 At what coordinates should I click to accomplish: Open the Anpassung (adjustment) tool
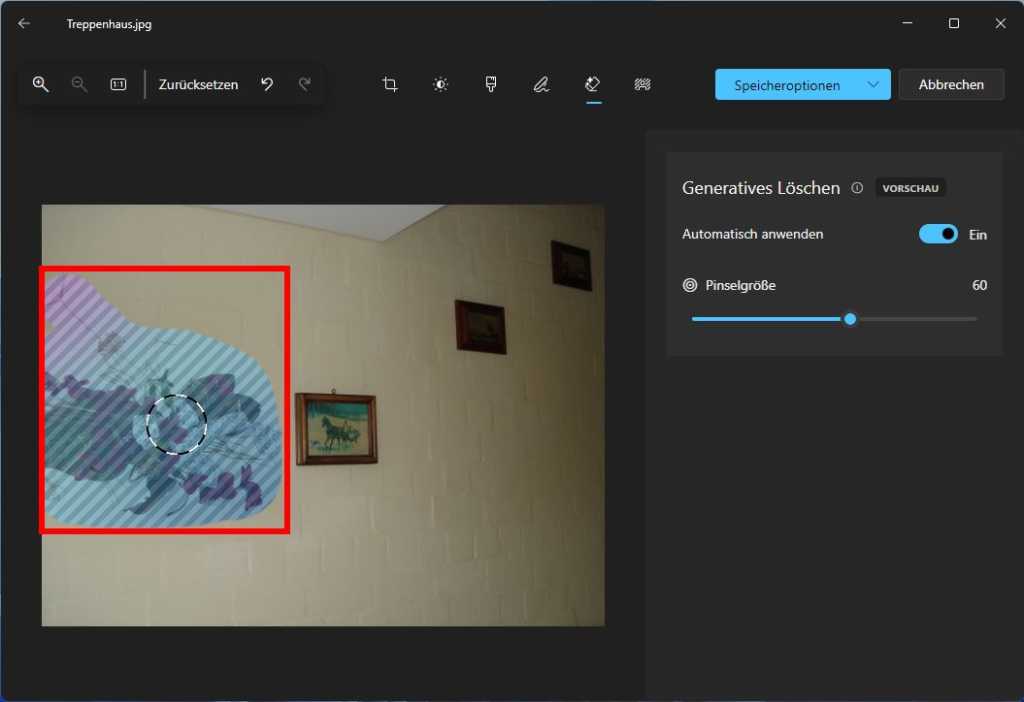pyautogui.click(x=440, y=84)
